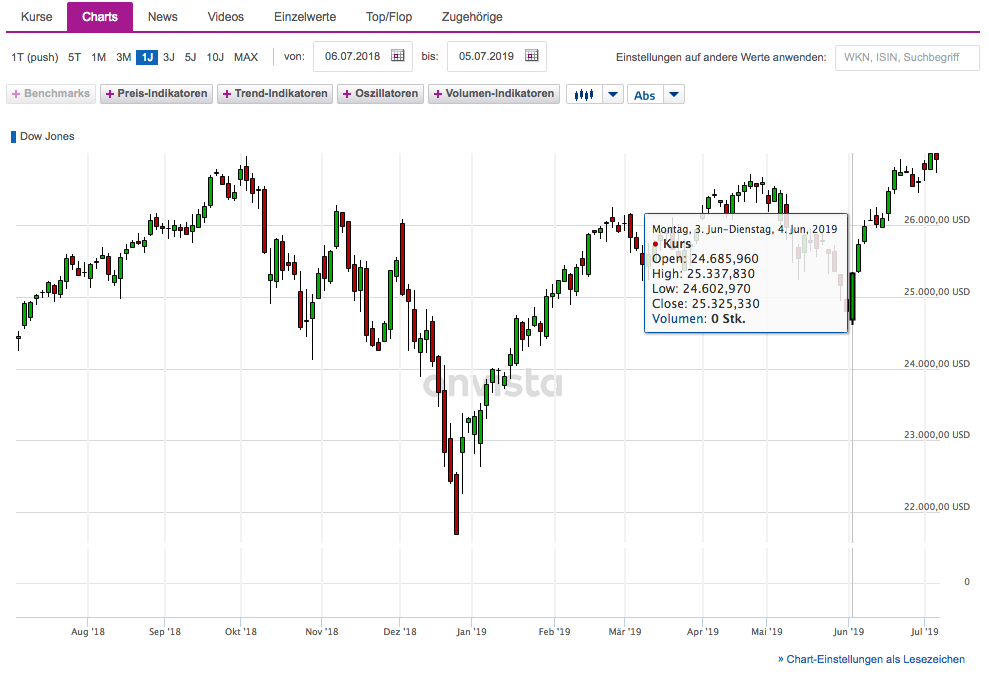Add Volumen-Indikatoren to chart
Screen dimensions: 989x675
493,94
